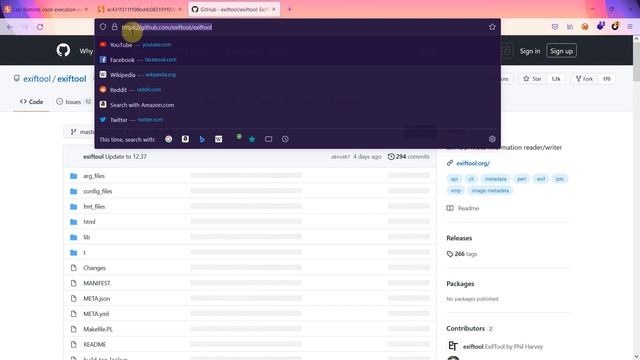Open the Makefile.PL file
Viewport: 640px width, 360px height.
[98, 329]
